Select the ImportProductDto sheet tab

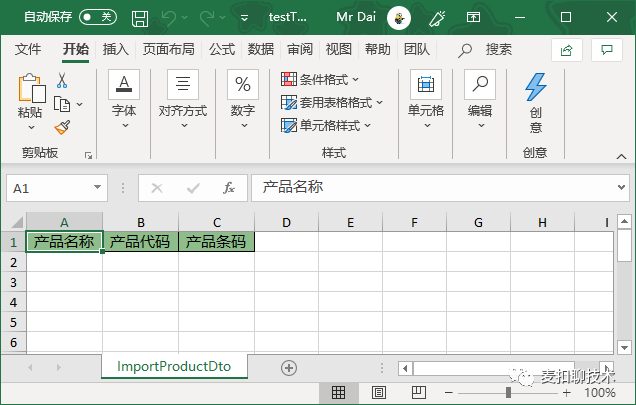pyautogui.click(x=174, y=366)
